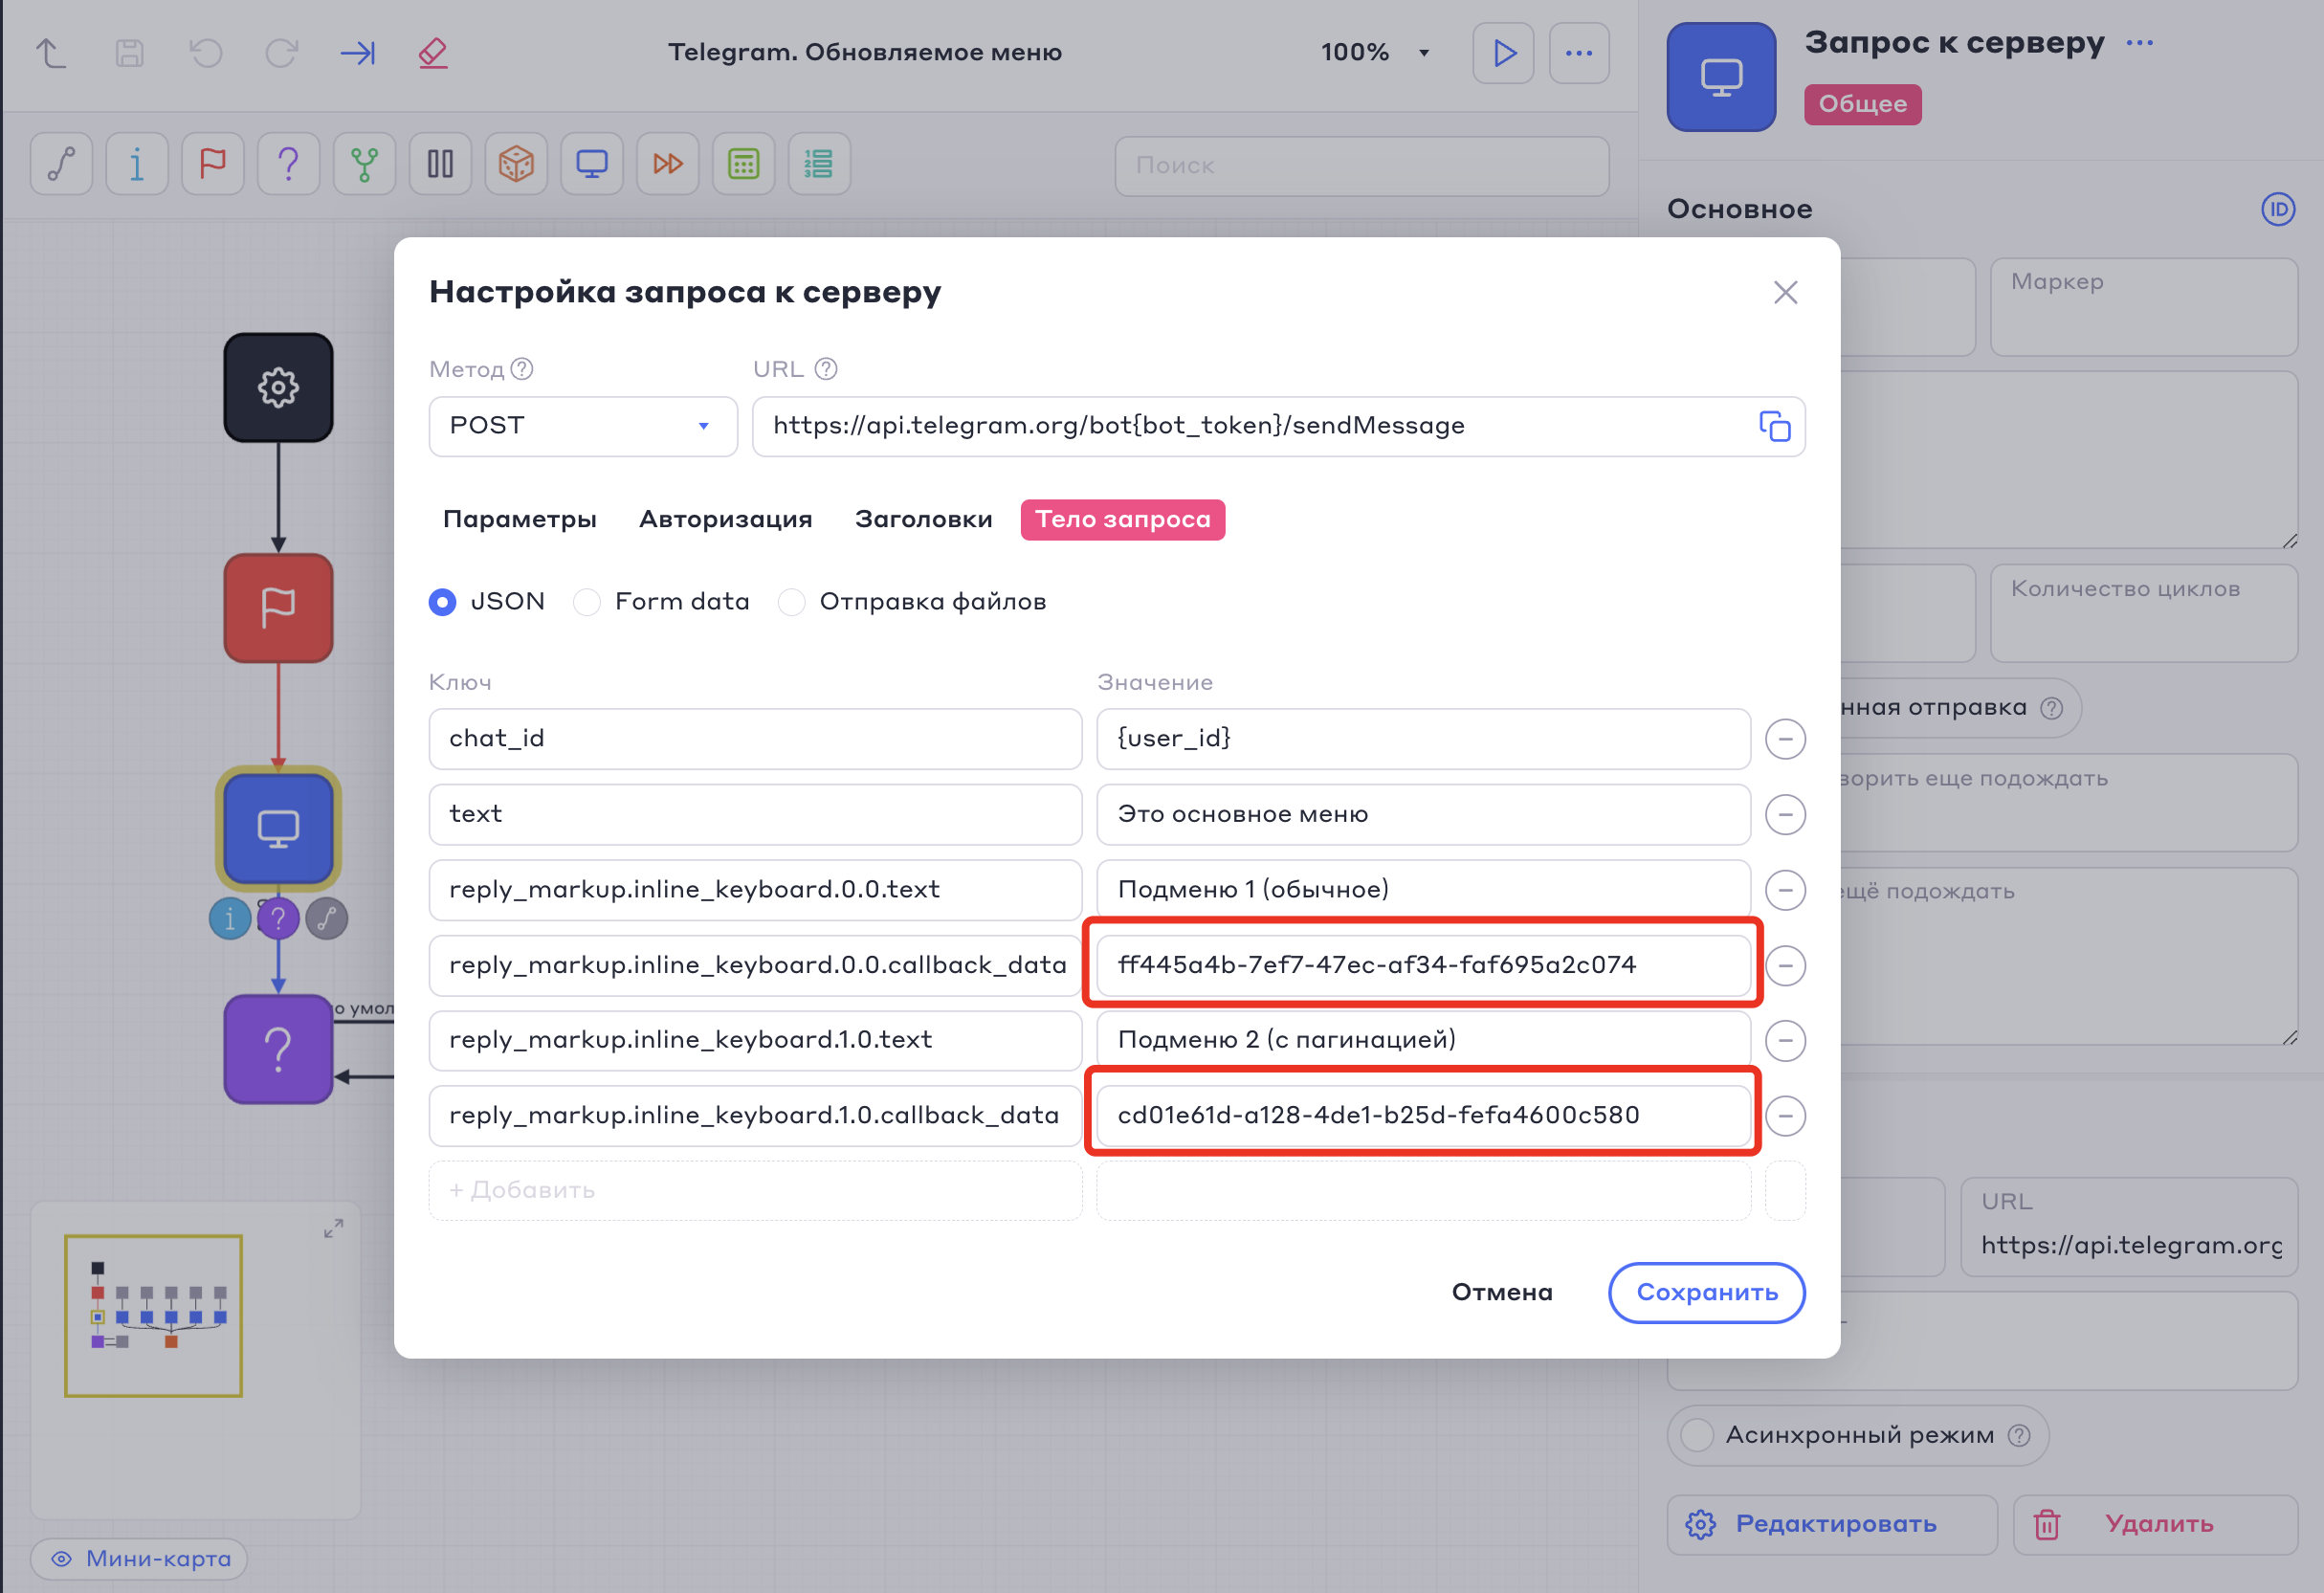Switch to the Тело запроса tab
Image resolution: width=2324 pixels, height=1593 pixels.
pos(1123,520)
